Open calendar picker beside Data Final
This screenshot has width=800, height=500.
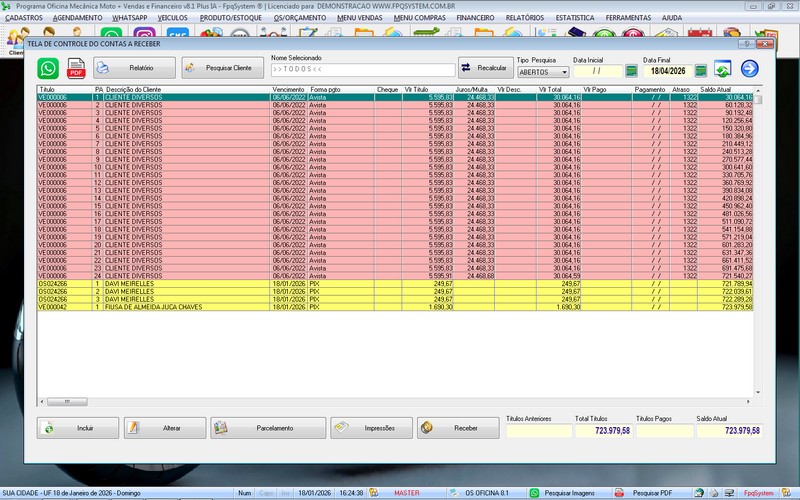click(701, 71)
